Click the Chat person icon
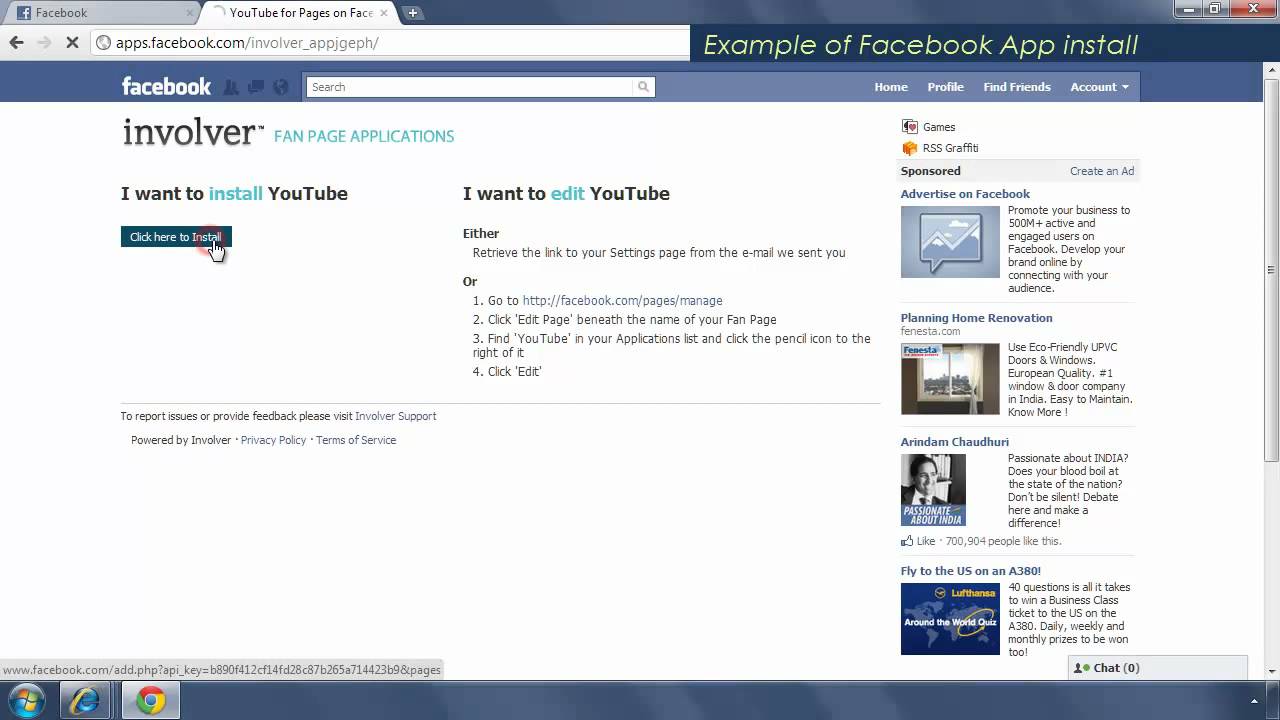Image resolution: width=1280 pixels, height=720 pixels. 1081,668
